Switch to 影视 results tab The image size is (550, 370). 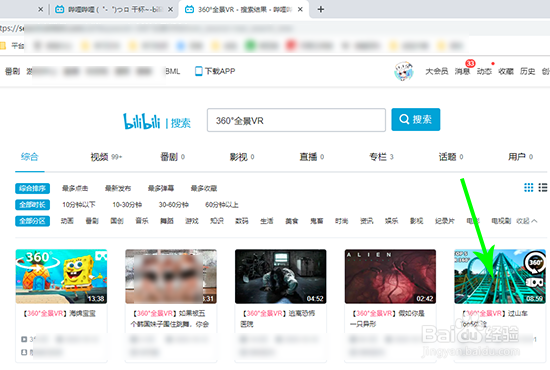point(242,157)
